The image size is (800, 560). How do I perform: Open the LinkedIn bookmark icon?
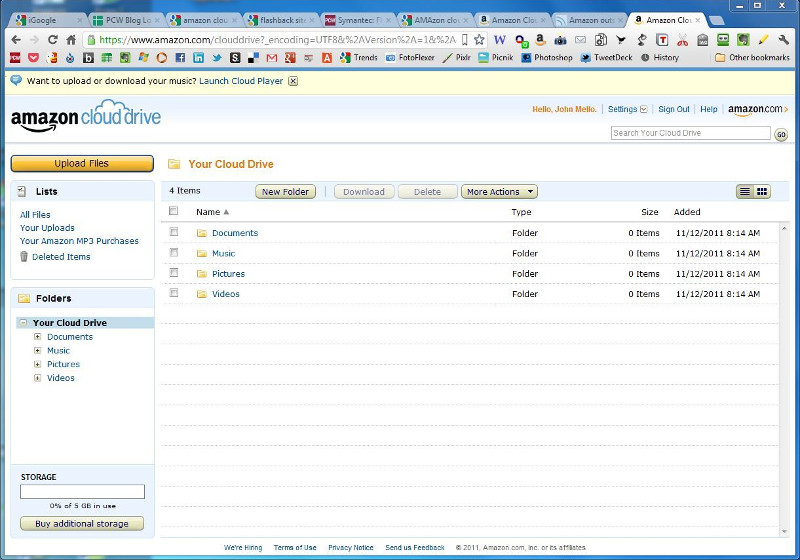click(x=198, y=58)
